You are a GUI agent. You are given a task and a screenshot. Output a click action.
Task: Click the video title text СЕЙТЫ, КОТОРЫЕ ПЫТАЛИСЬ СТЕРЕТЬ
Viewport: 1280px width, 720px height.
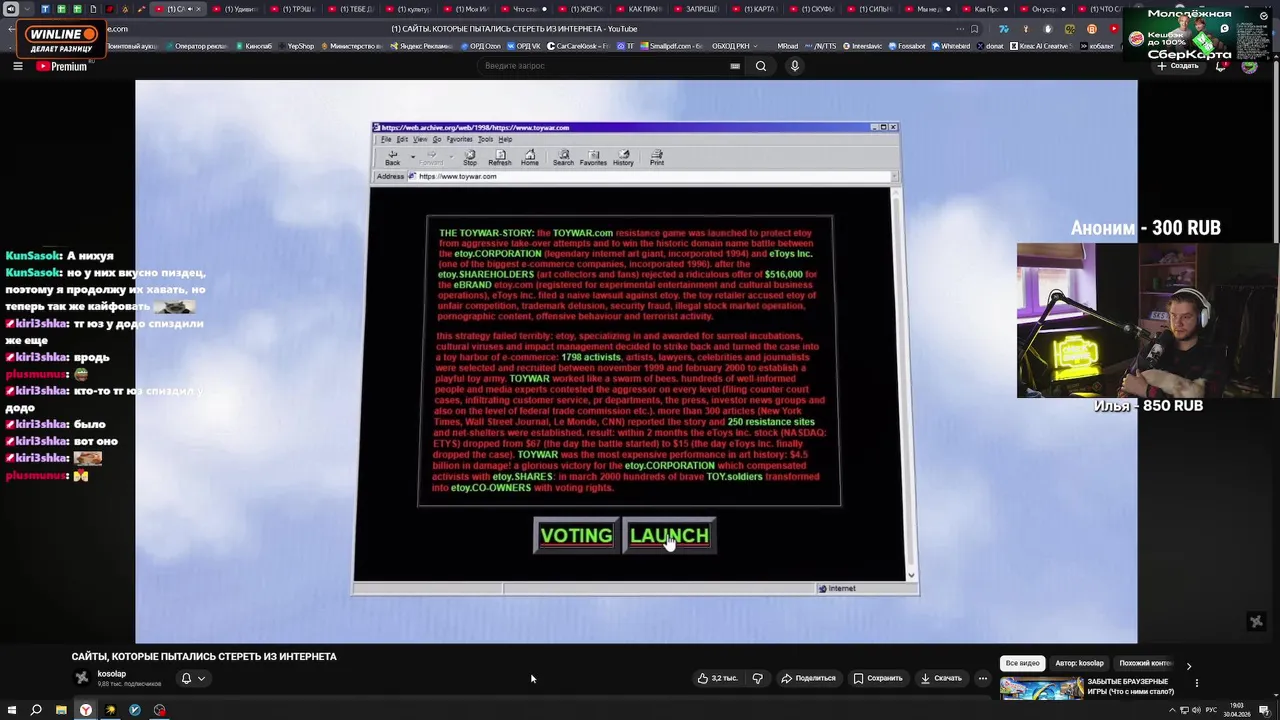click(x=204, y=657)
